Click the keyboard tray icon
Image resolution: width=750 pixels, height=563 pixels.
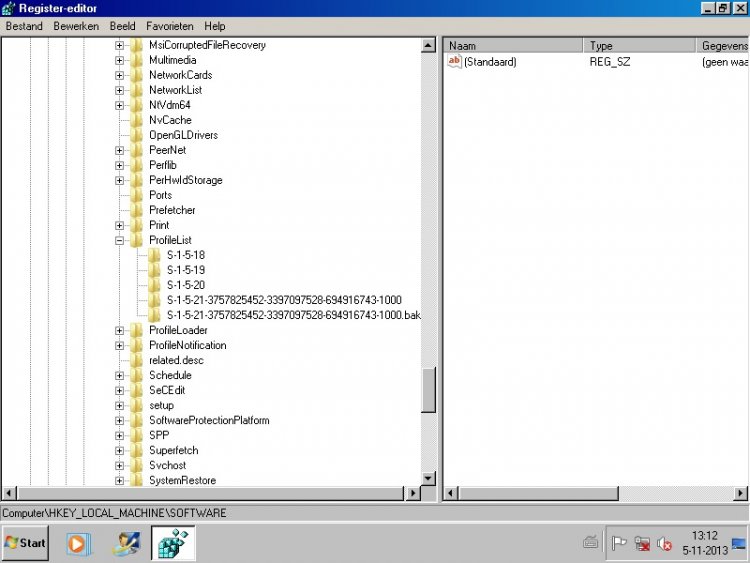591,542
